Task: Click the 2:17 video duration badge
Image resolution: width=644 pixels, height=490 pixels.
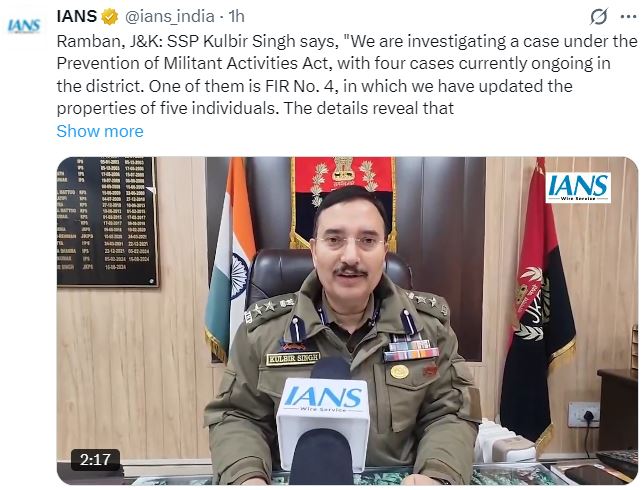Action: (x=95, y=459)
